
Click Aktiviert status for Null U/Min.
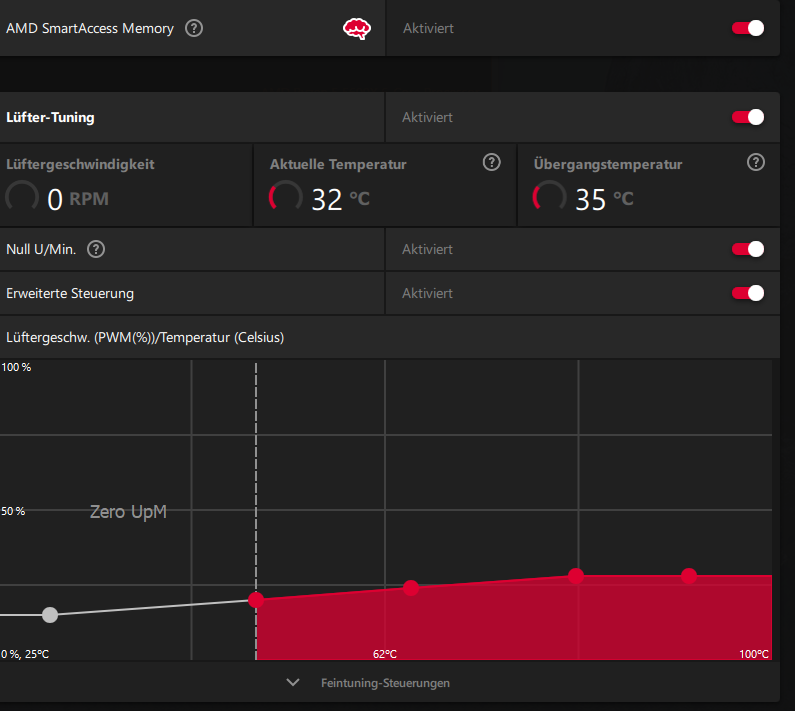point(427,250)
